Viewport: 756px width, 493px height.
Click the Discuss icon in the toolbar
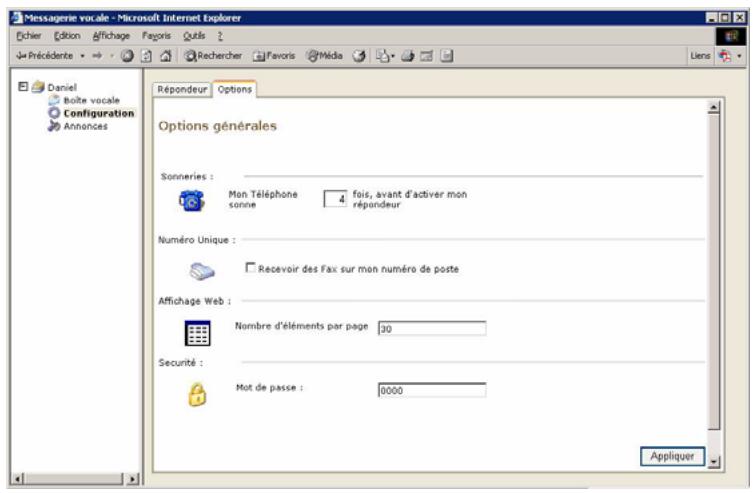pos(446,56)
